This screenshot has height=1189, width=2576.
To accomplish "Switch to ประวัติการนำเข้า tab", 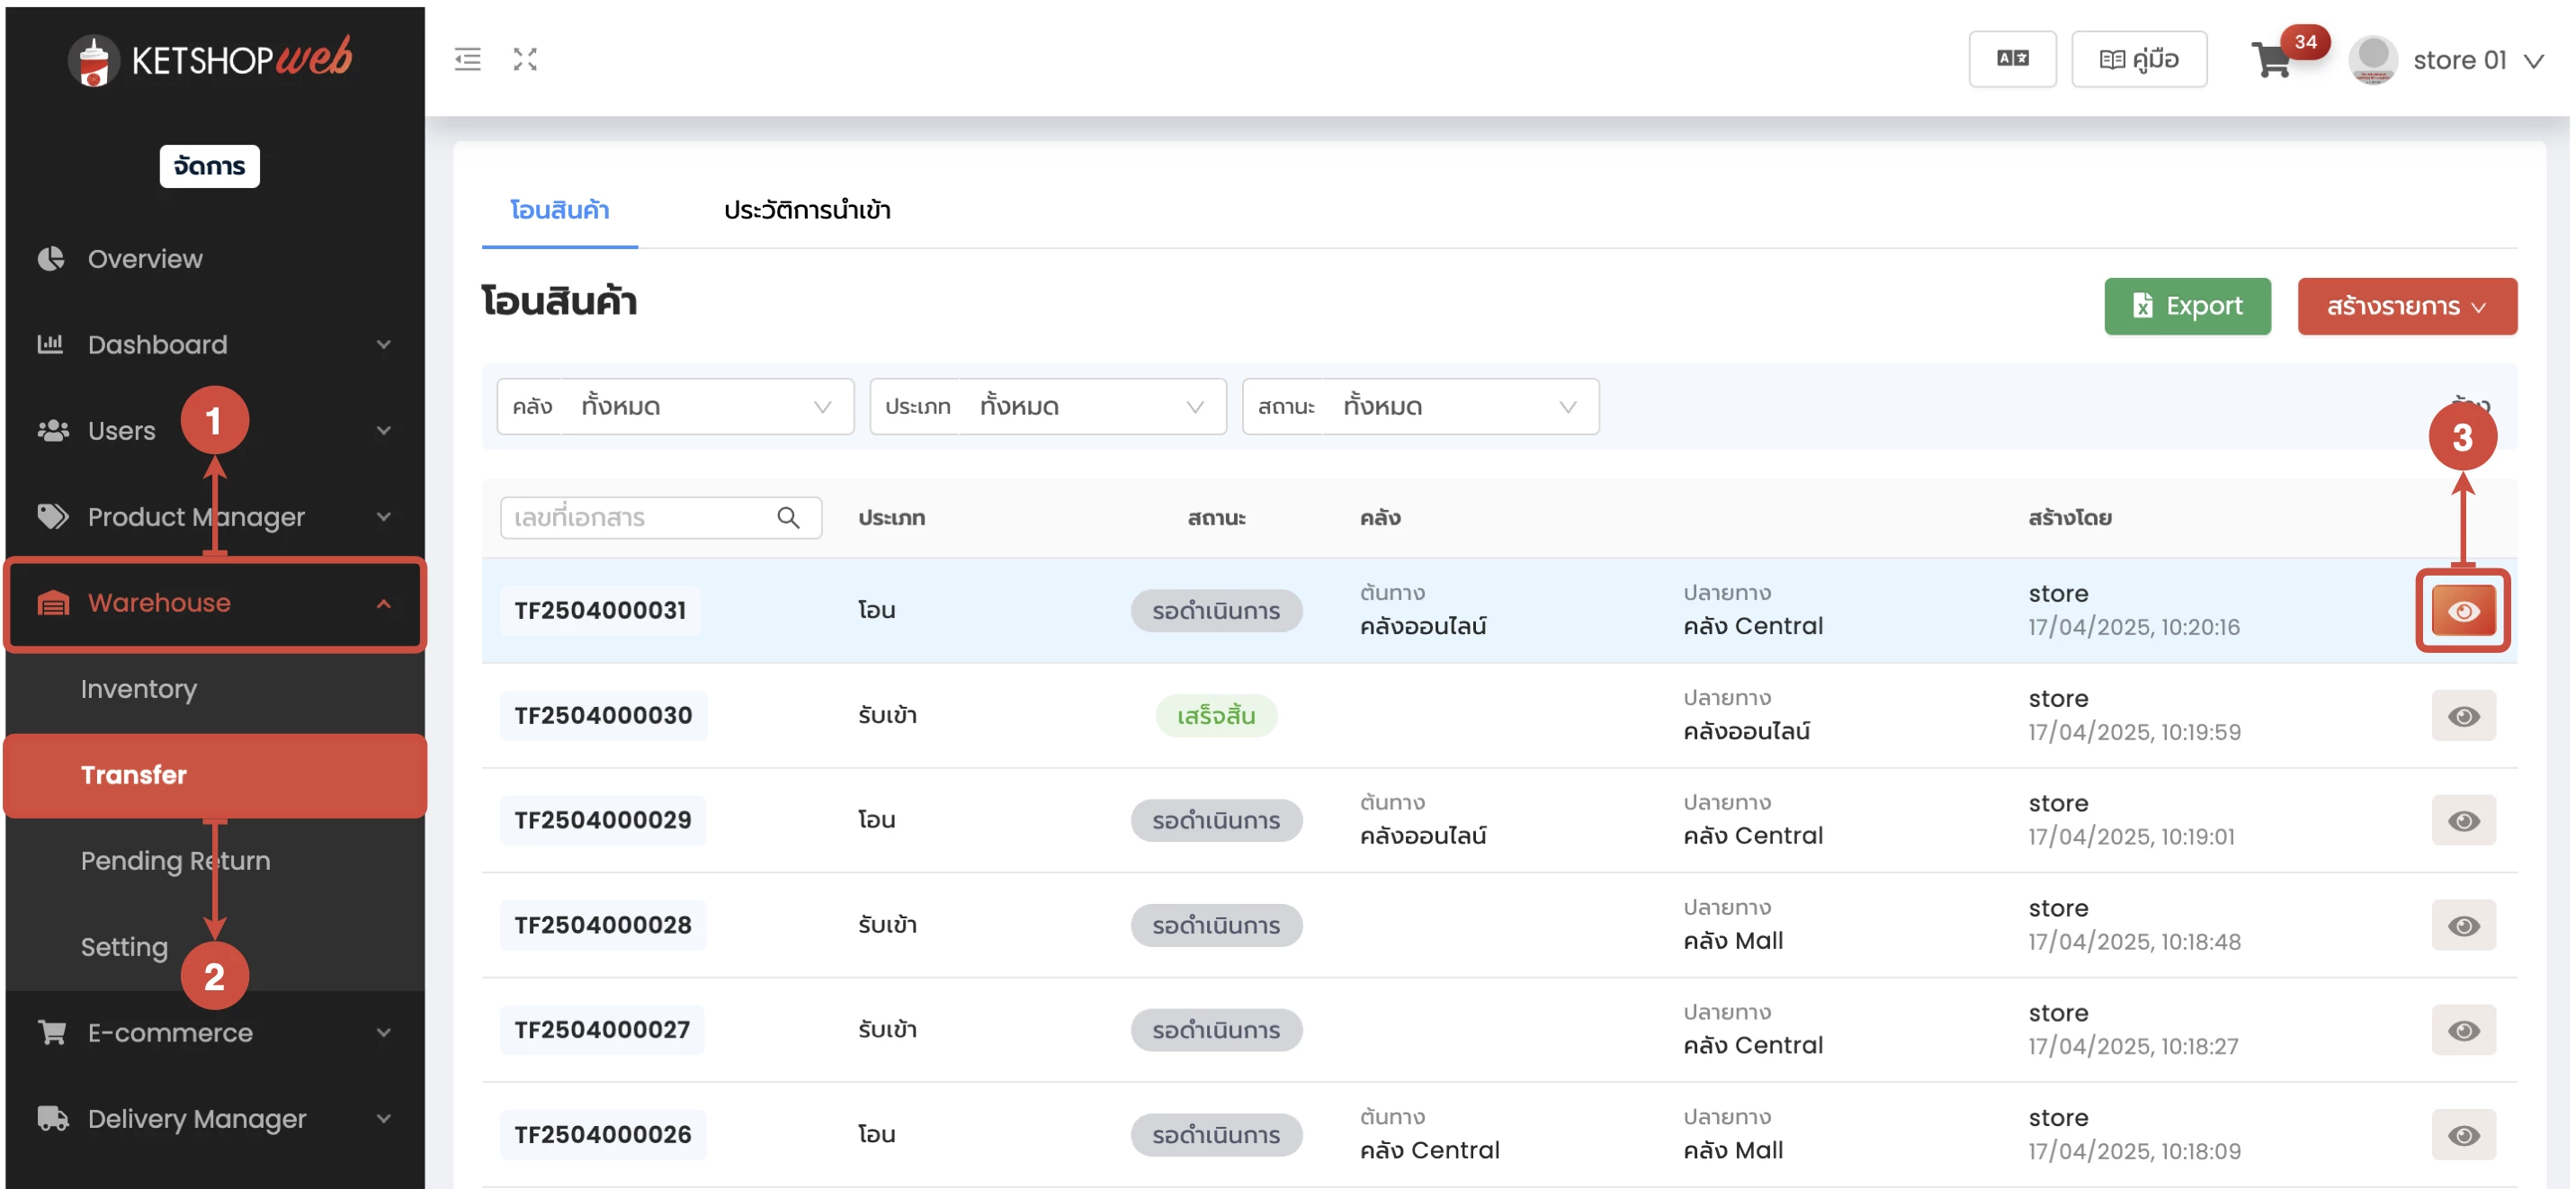I will tap(806, 210).
